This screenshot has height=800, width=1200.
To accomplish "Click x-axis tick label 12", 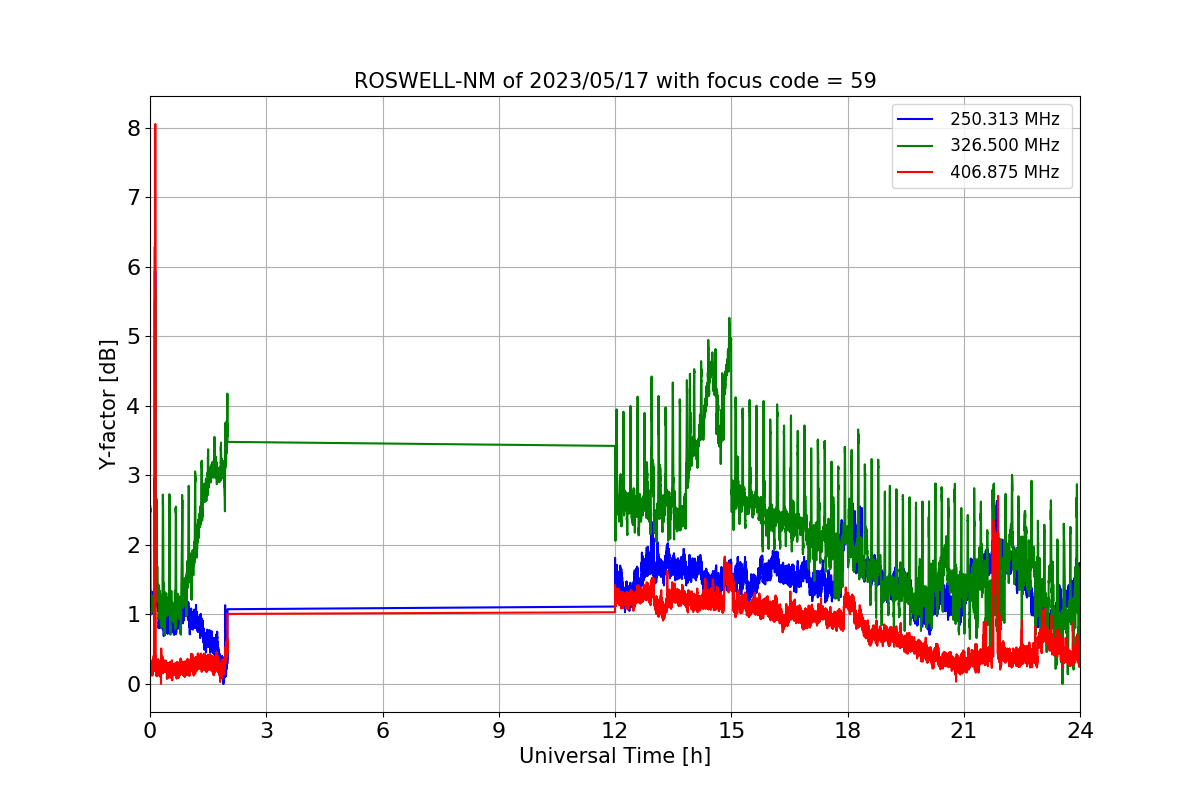I will click(x=615, y=731).
